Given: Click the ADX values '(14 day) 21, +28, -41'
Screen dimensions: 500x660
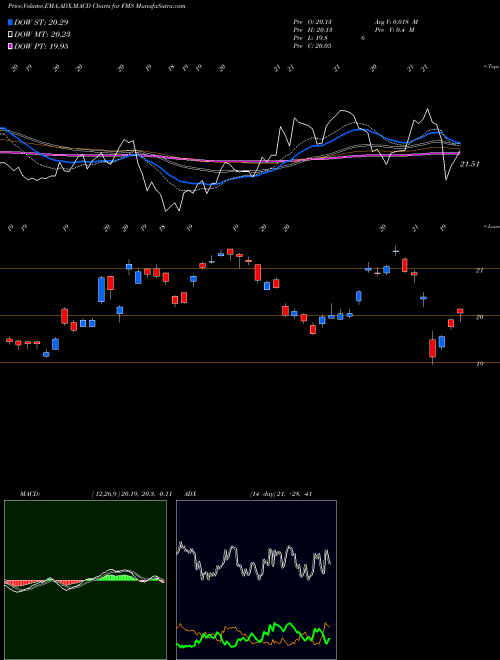Looking at the screenshot, I should coord(280,494).
